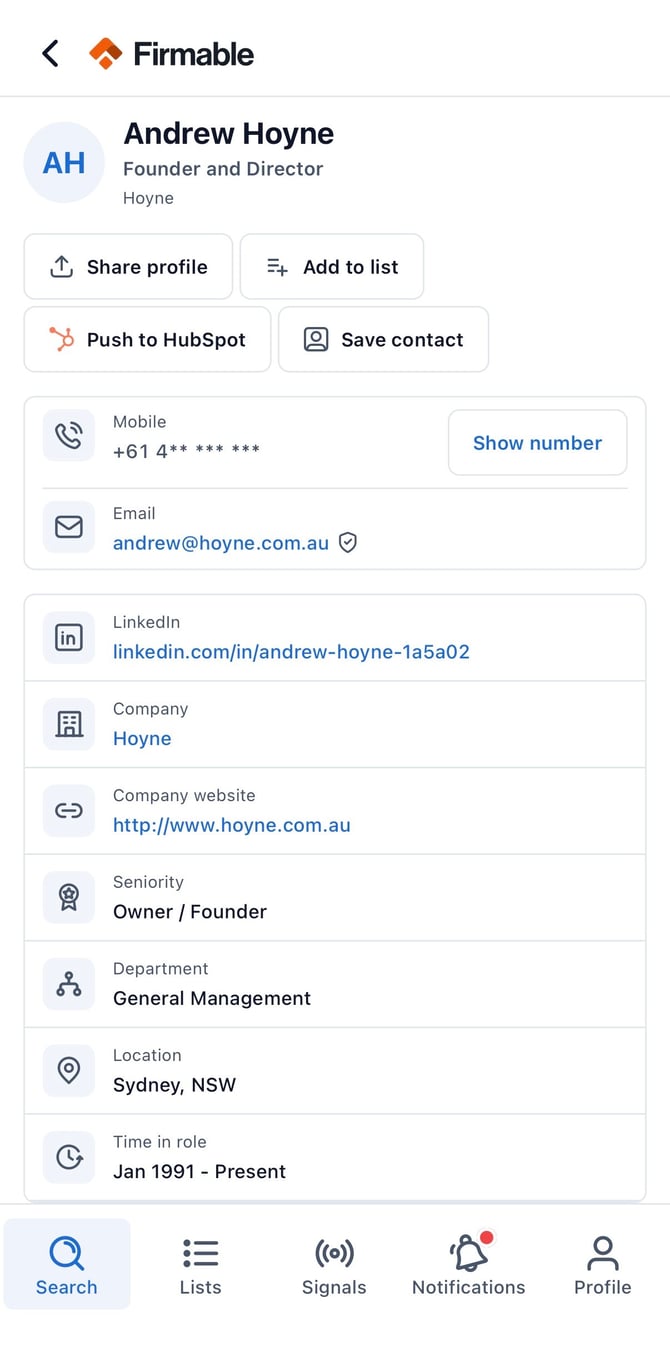Open the andrew@hoyne.com.au email link
Screen dimensions: 670x1363
pyautogui.click(x=221, y=543)
